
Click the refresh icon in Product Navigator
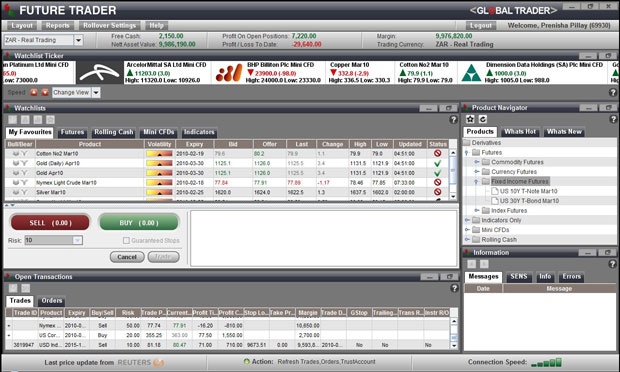click(x=483, y=119)
